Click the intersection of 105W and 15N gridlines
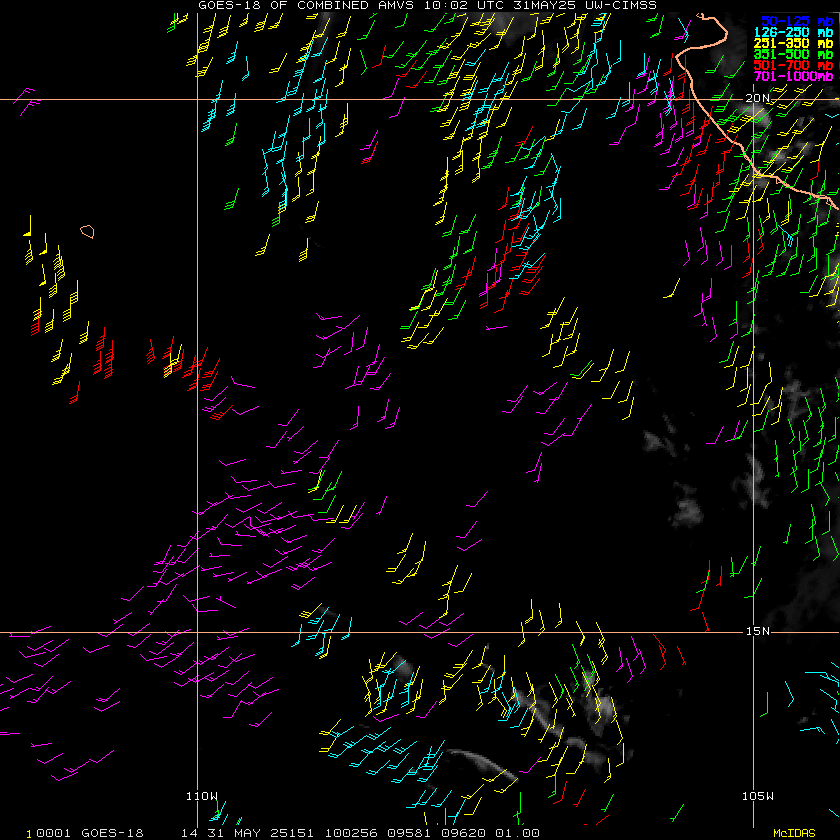 point(752,633)
